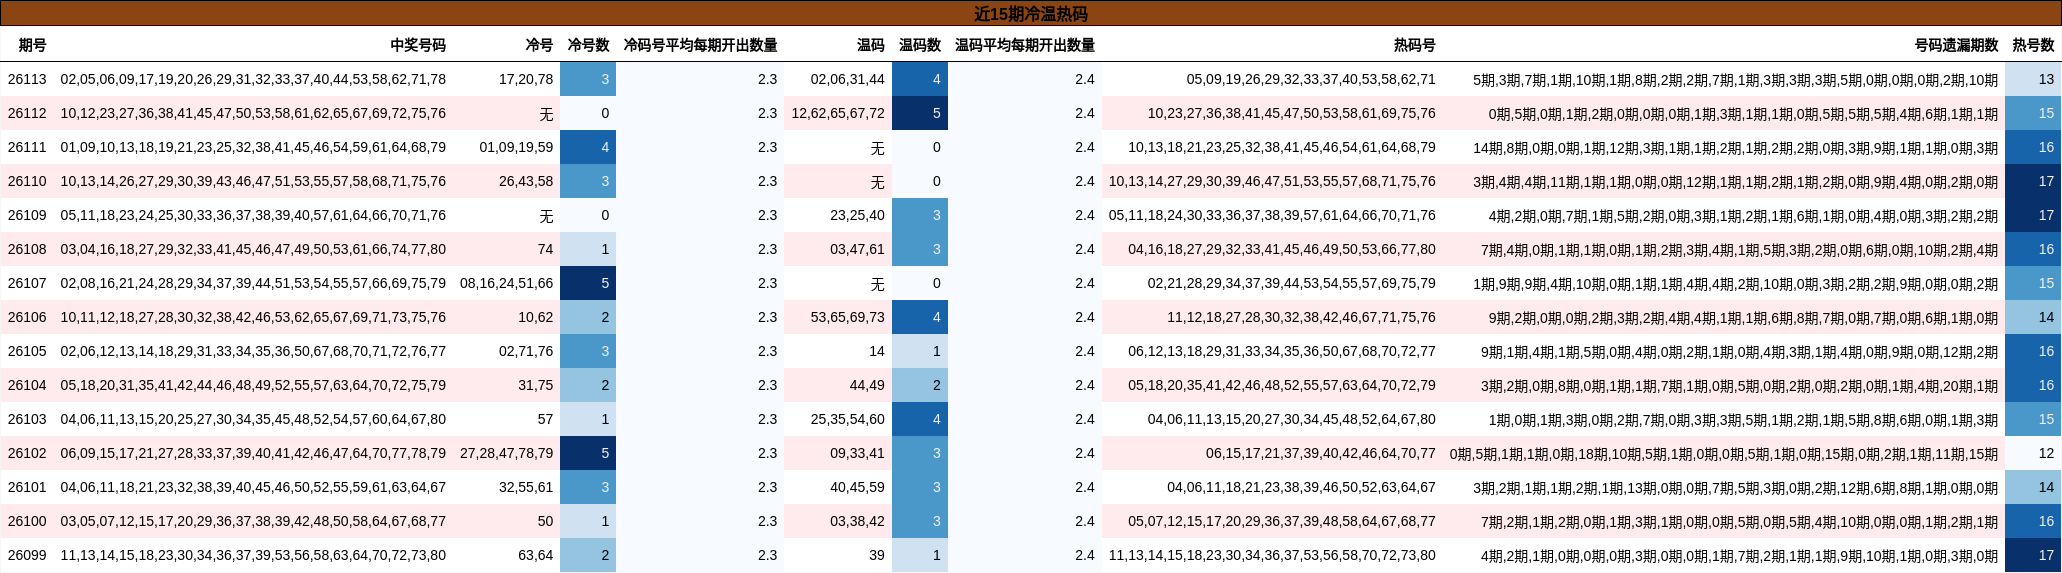Select period cell 26108
This screenshot has height=573, width=2062.
27,249
